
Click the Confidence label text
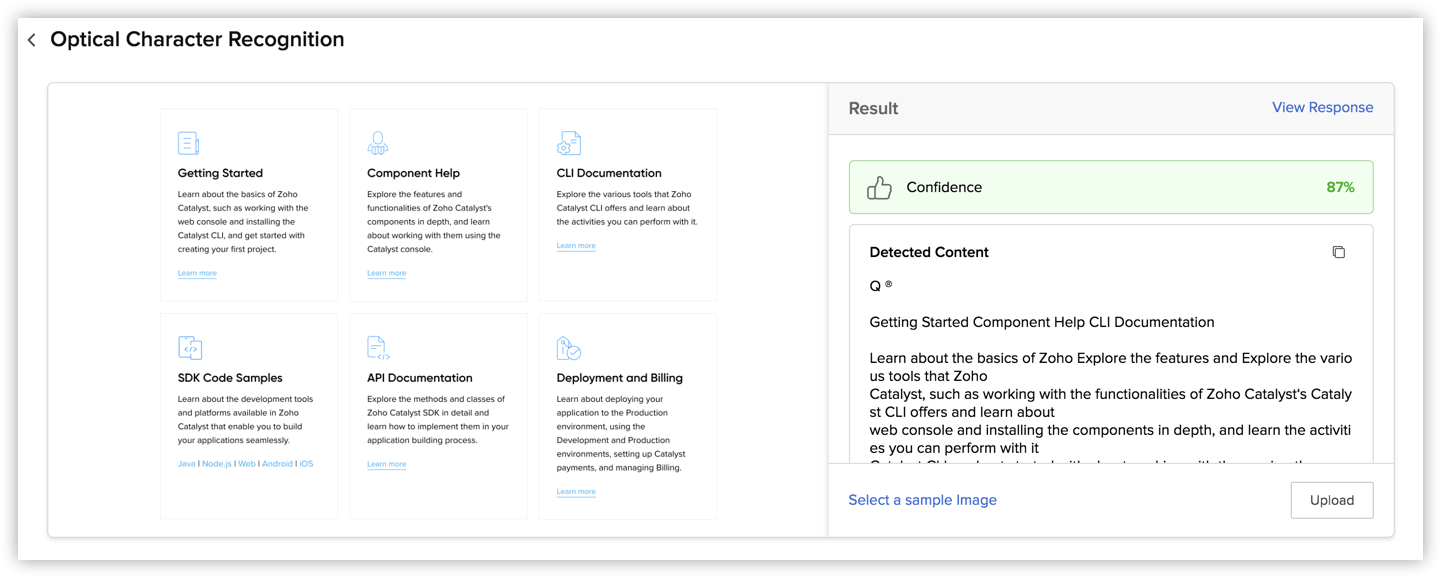[x=944, y=187]
